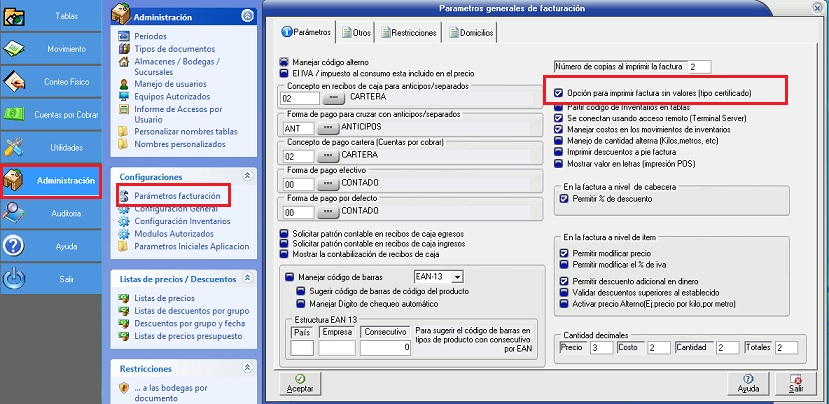Enable option to print invoice without values
829x404 pixels.
pyautogui.click(x=559, y=93)
